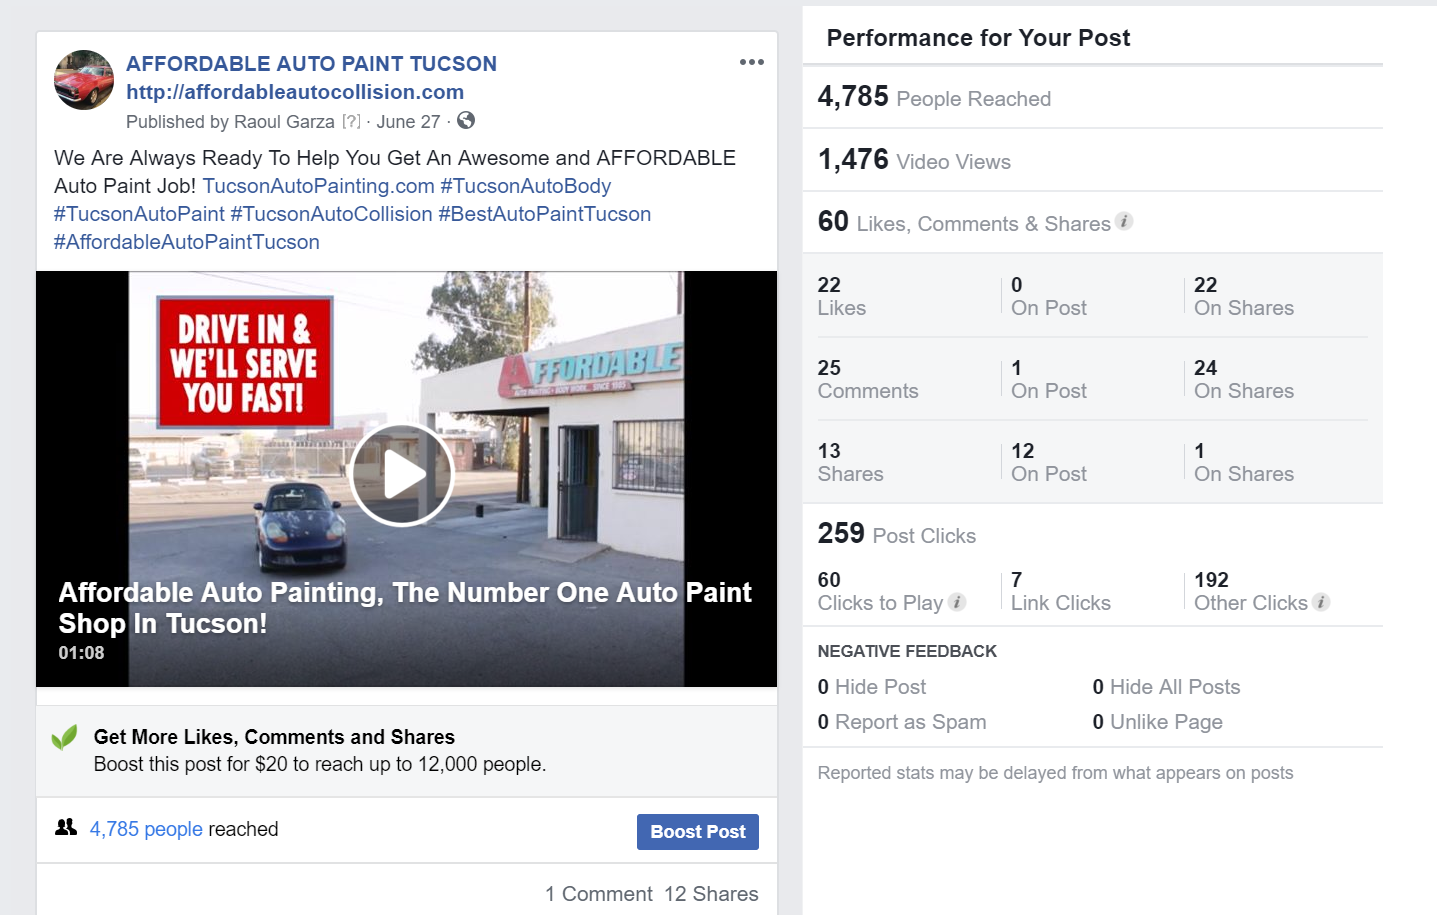Click the info icon beside Likes, Comments & Shares
Image resolution: width=1437 pixels, height=915 pixels.
pyautogui.click(x=1124, y=221)
